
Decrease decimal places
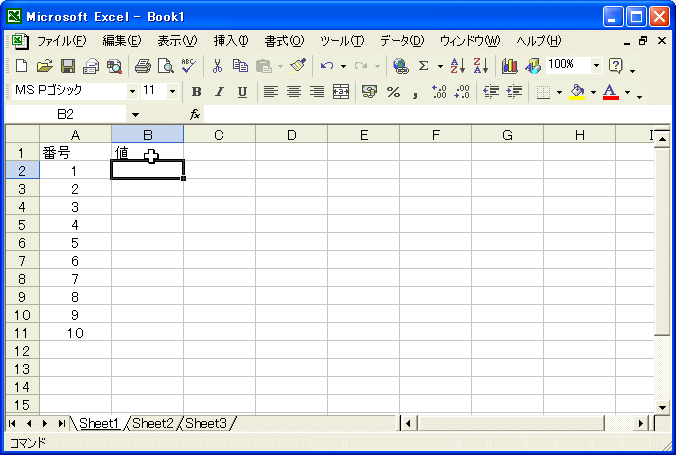[462, 91]
